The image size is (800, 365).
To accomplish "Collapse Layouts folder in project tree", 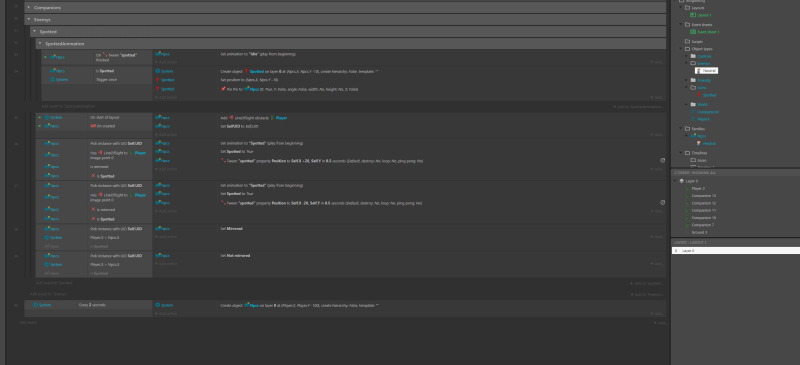I will [681, 8].
